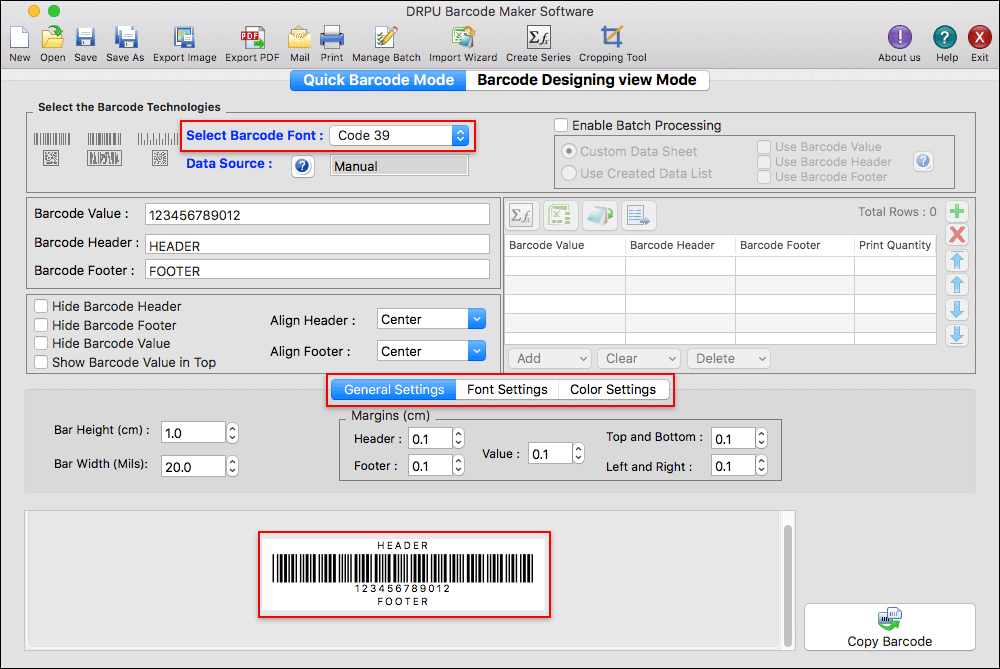This screenshot has height=669, width=1000.
Task: Expand the Delete dropdown button
Action: coord(728,358)
